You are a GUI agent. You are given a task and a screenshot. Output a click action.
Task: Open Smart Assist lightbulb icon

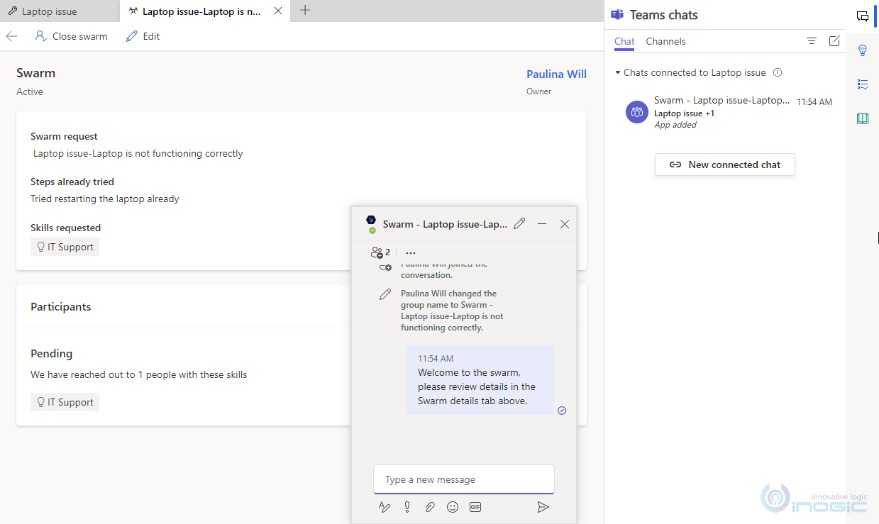[x=863, y=50]
